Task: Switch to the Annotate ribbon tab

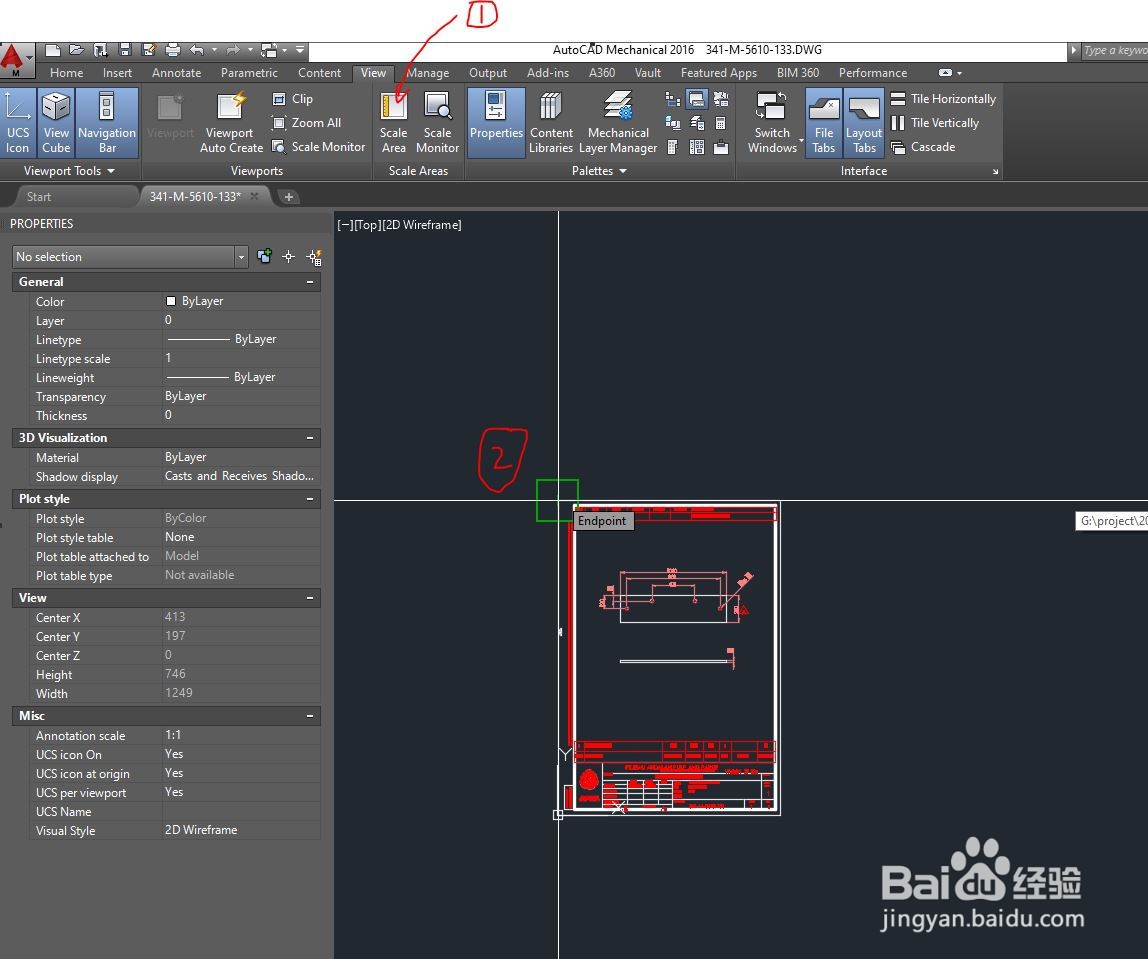Action: coord(176,72)
